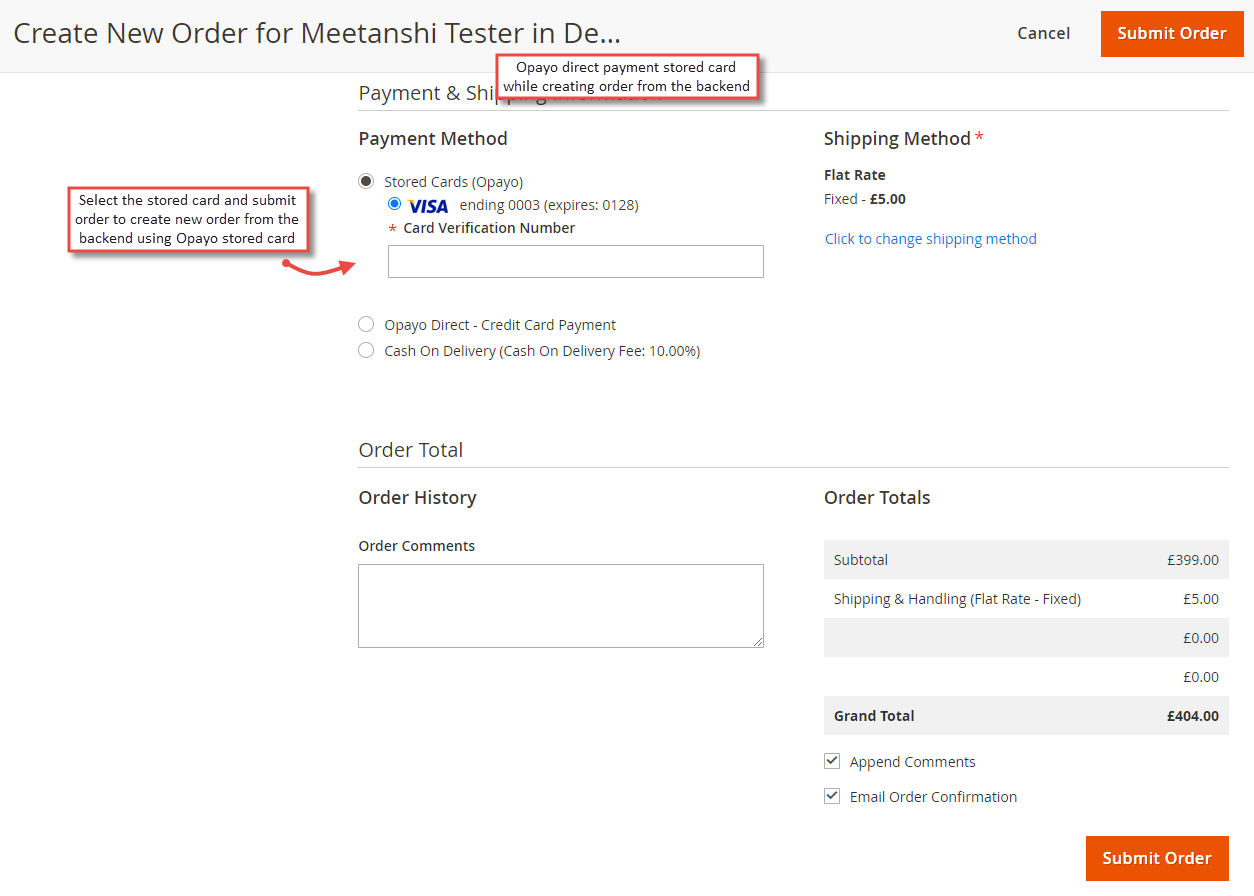Image resolution: width=1254 pixels, height=896 pixels.
Task: Click the Submit Order button in header
Action: tap(1172, 34)
